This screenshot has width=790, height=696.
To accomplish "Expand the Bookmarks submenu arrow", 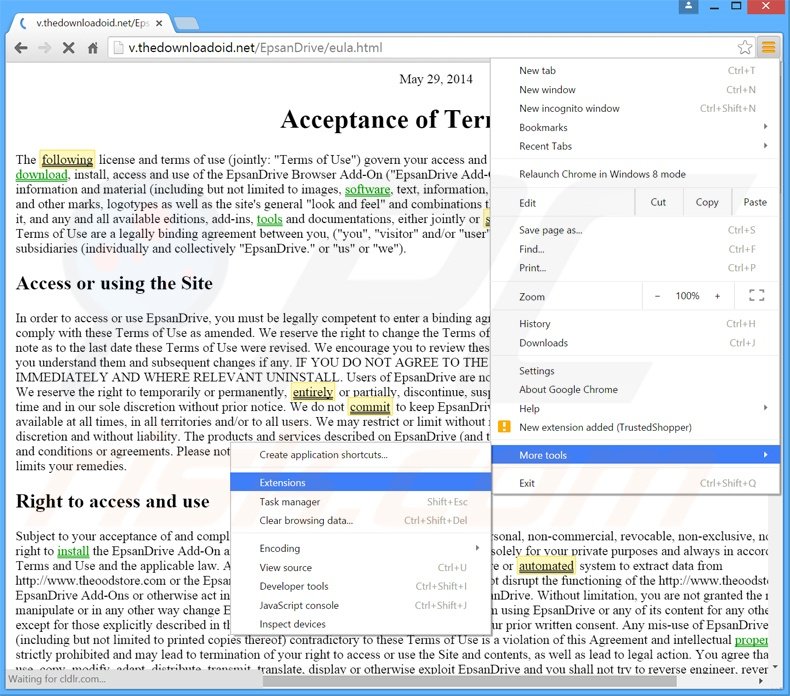I will [765, 126].
